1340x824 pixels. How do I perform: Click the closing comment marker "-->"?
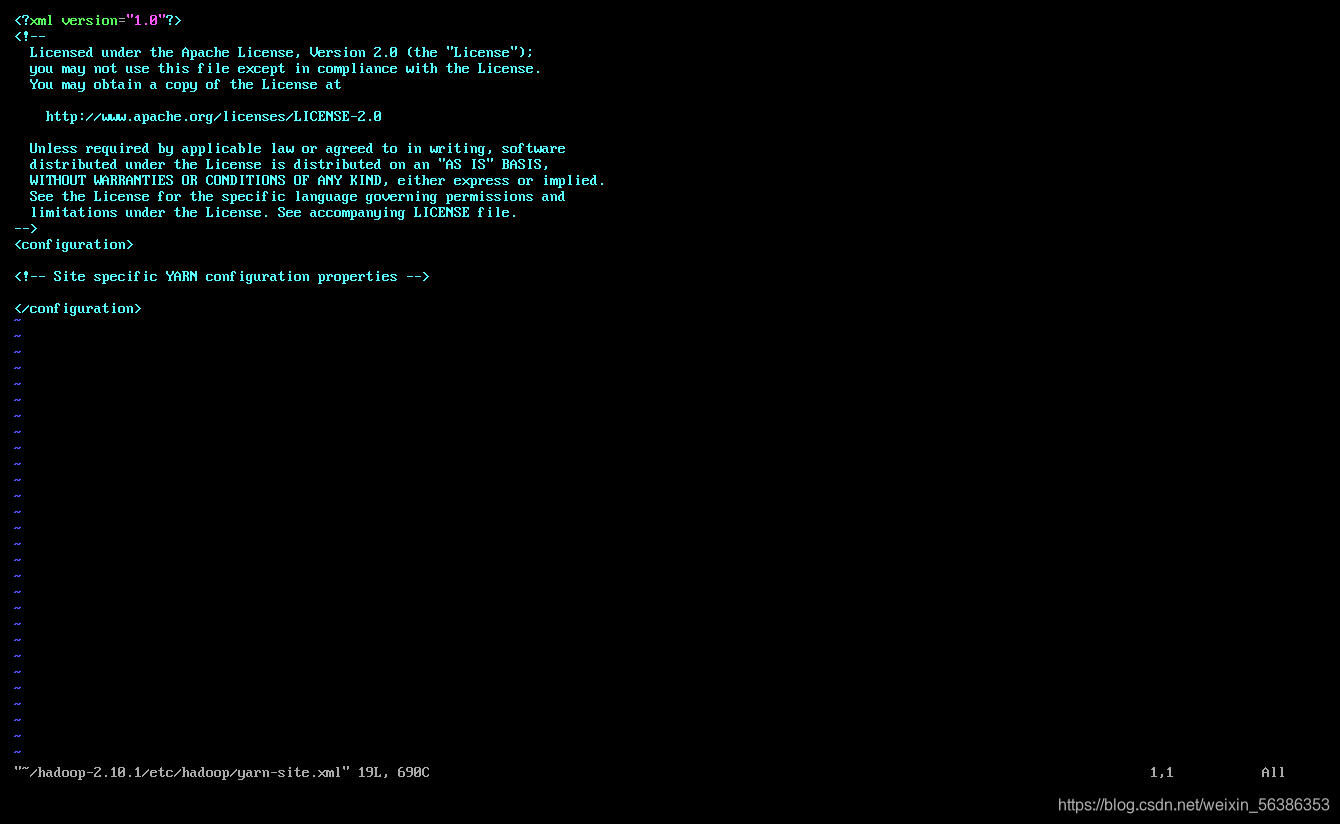coord(26,228)
